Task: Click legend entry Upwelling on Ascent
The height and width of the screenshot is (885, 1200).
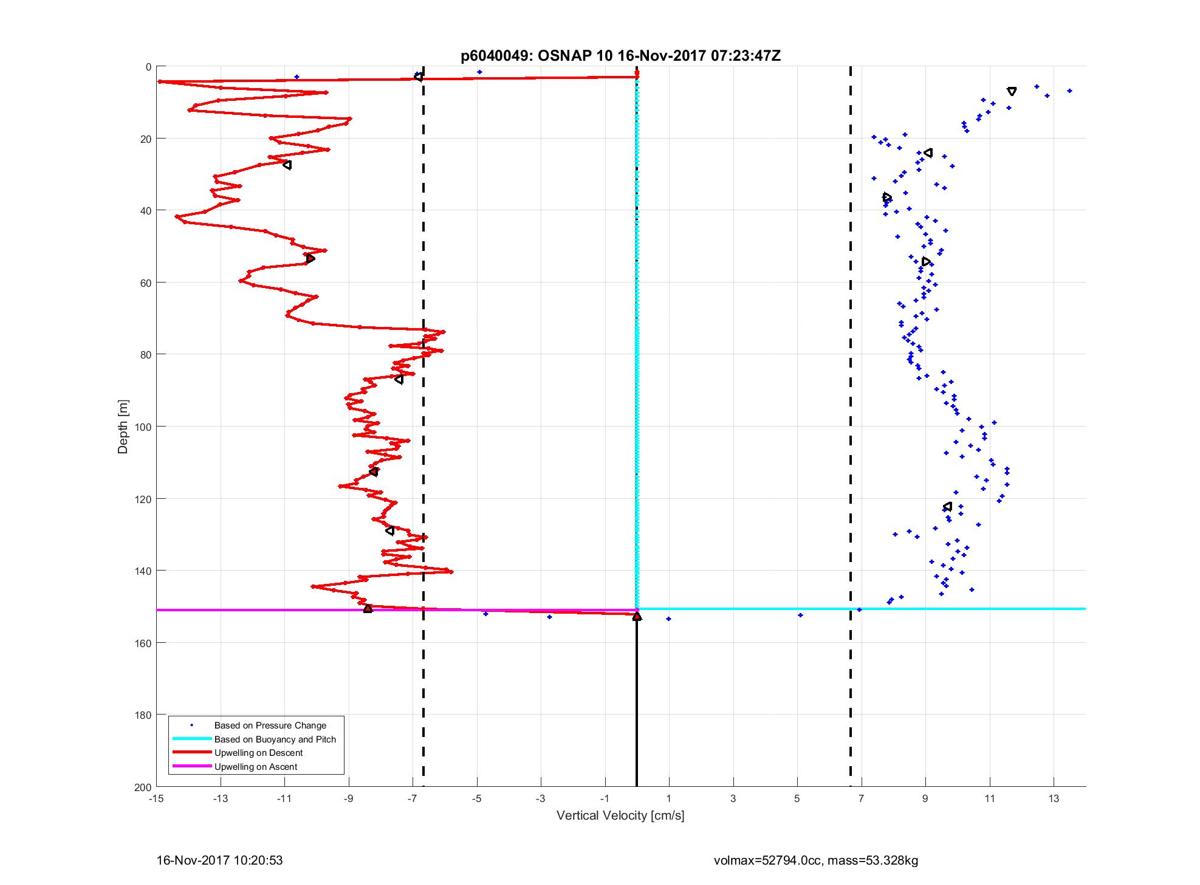Action: click(x=256, y=767)
